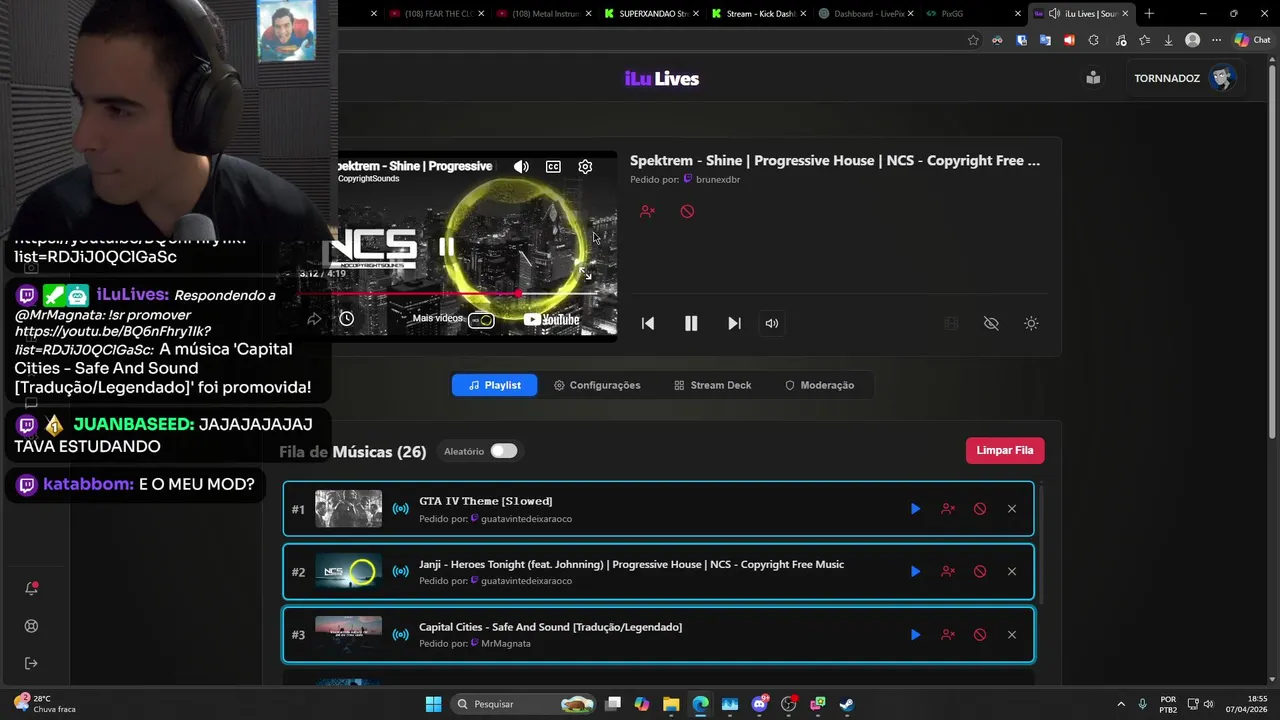Open the Stream Deck tab

712,385
